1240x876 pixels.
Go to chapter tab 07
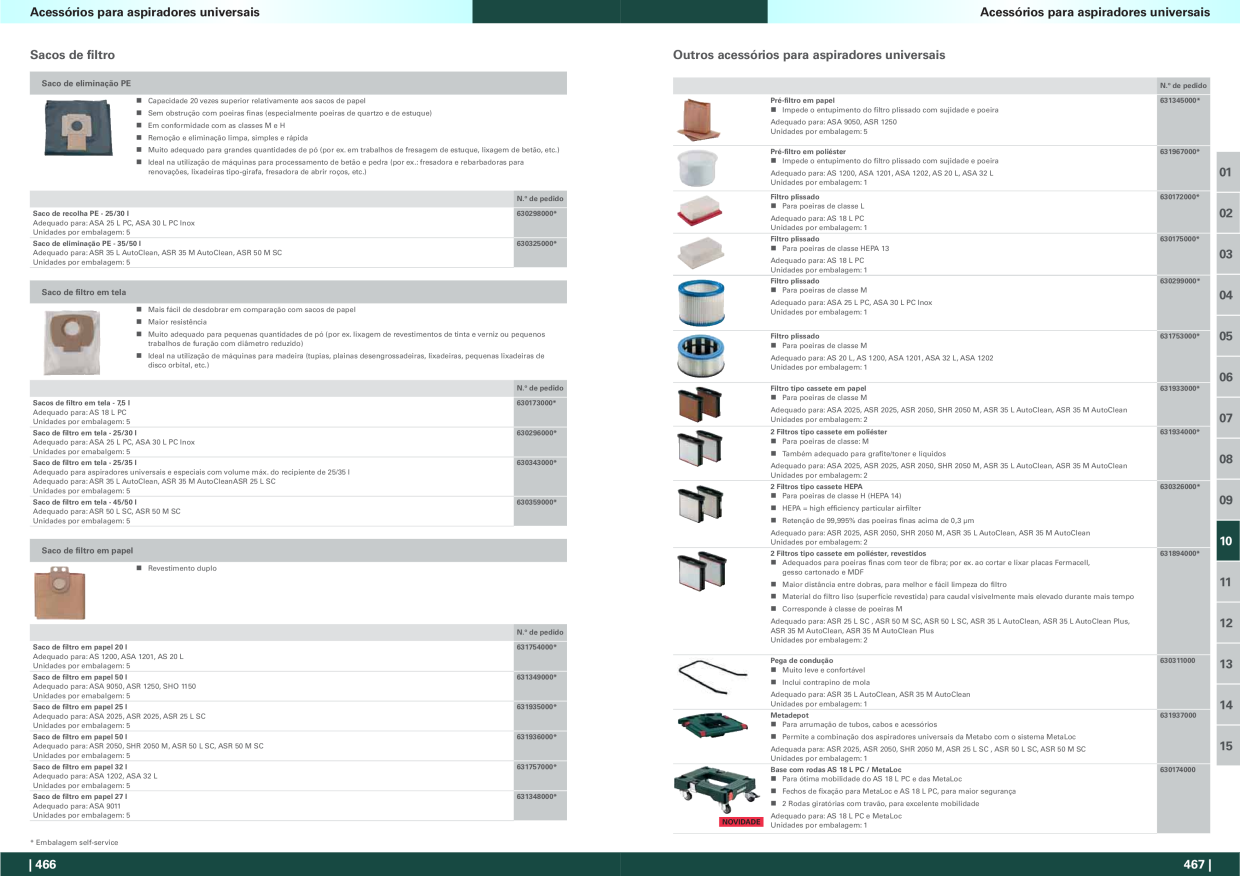coord(1227,418)
